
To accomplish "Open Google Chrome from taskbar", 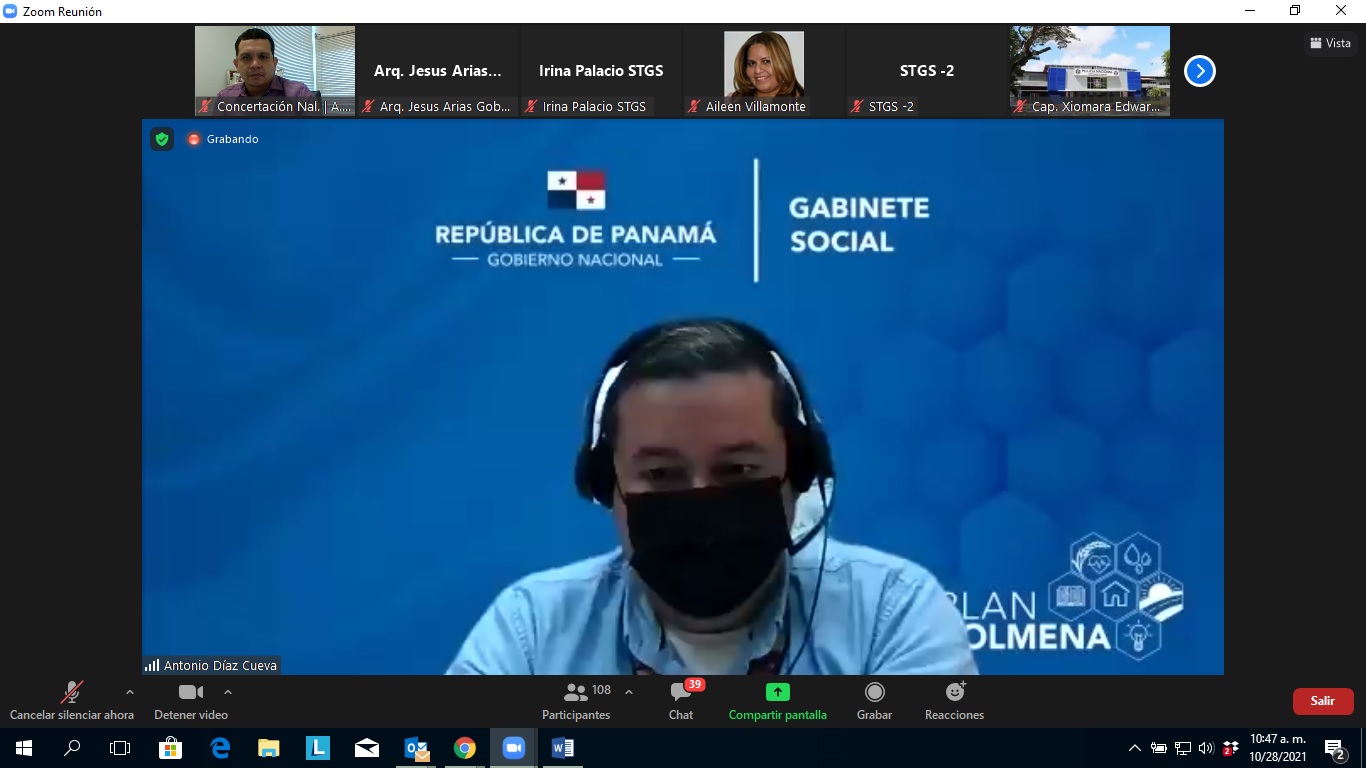I will [x=465, y=748].
